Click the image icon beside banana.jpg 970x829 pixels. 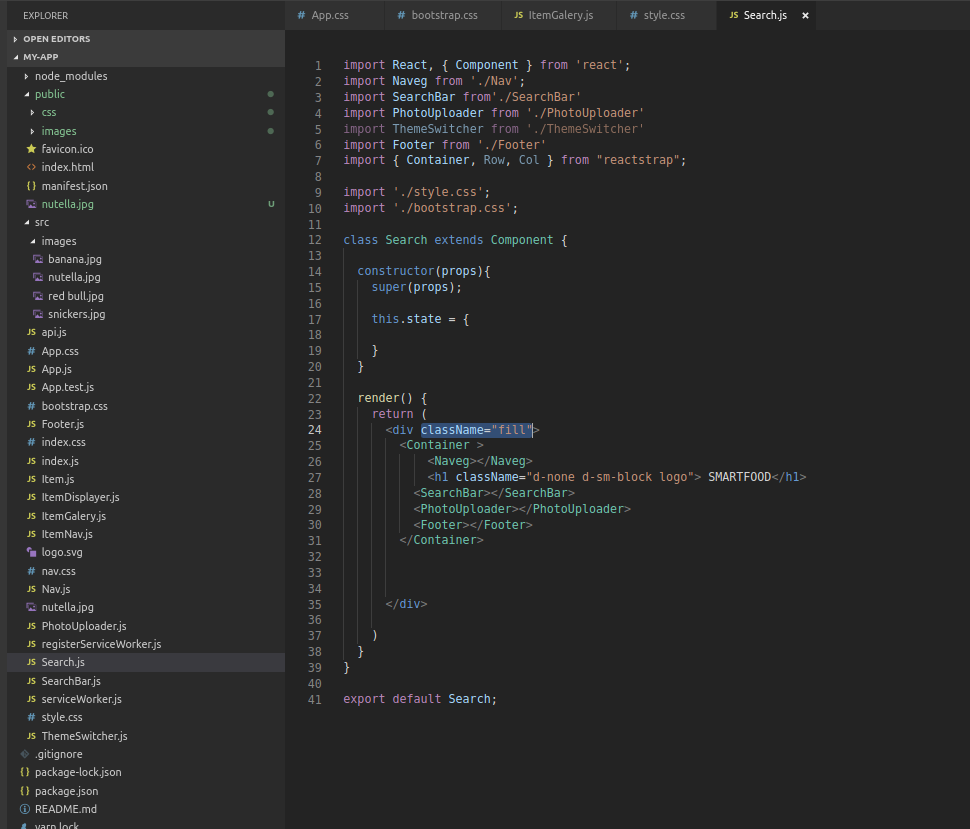(x=38, y=259)
